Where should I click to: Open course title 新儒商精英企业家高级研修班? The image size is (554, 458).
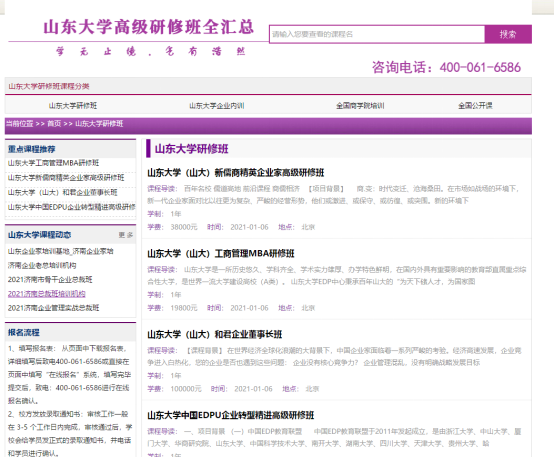pyautogui.click(x=236, y=173)
